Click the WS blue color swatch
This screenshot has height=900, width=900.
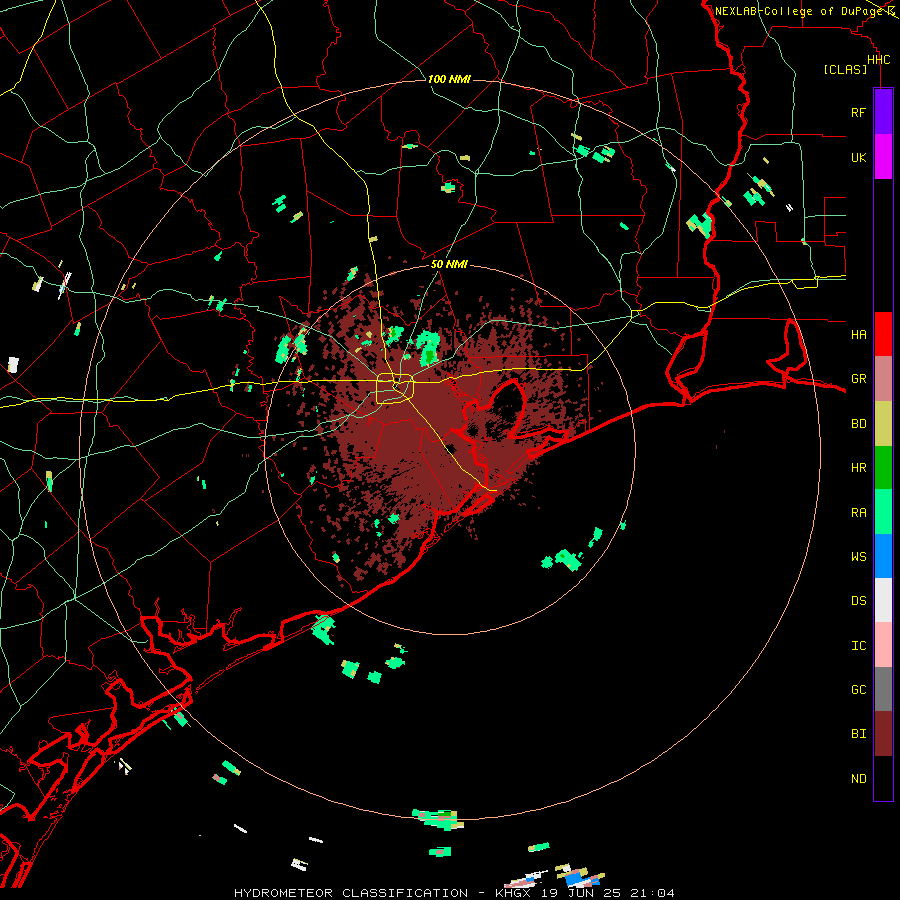883,556
